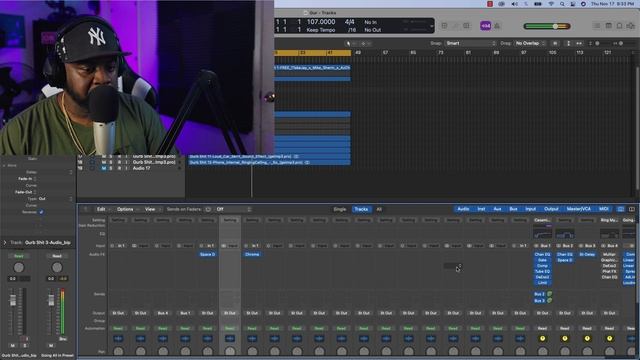Click the right inspector channel volume fader
Image resolution: width=640 pixels, height=360 pixels.
(x=51, y=300)
